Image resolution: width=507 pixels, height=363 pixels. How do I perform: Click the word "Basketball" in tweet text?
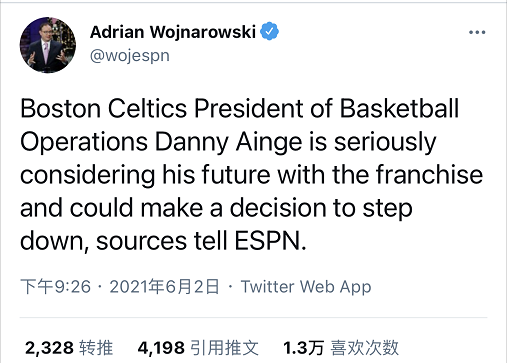pyautogui.click(x=399, y=108)
